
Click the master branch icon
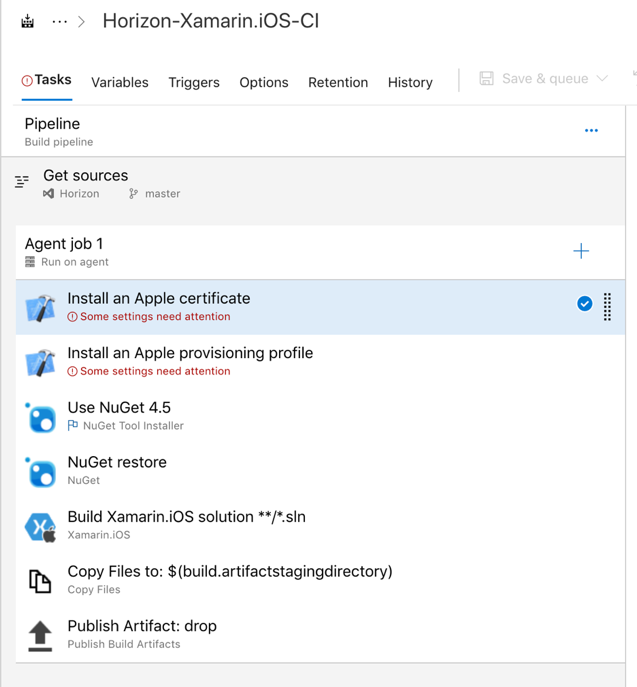(x=133, y=194)
